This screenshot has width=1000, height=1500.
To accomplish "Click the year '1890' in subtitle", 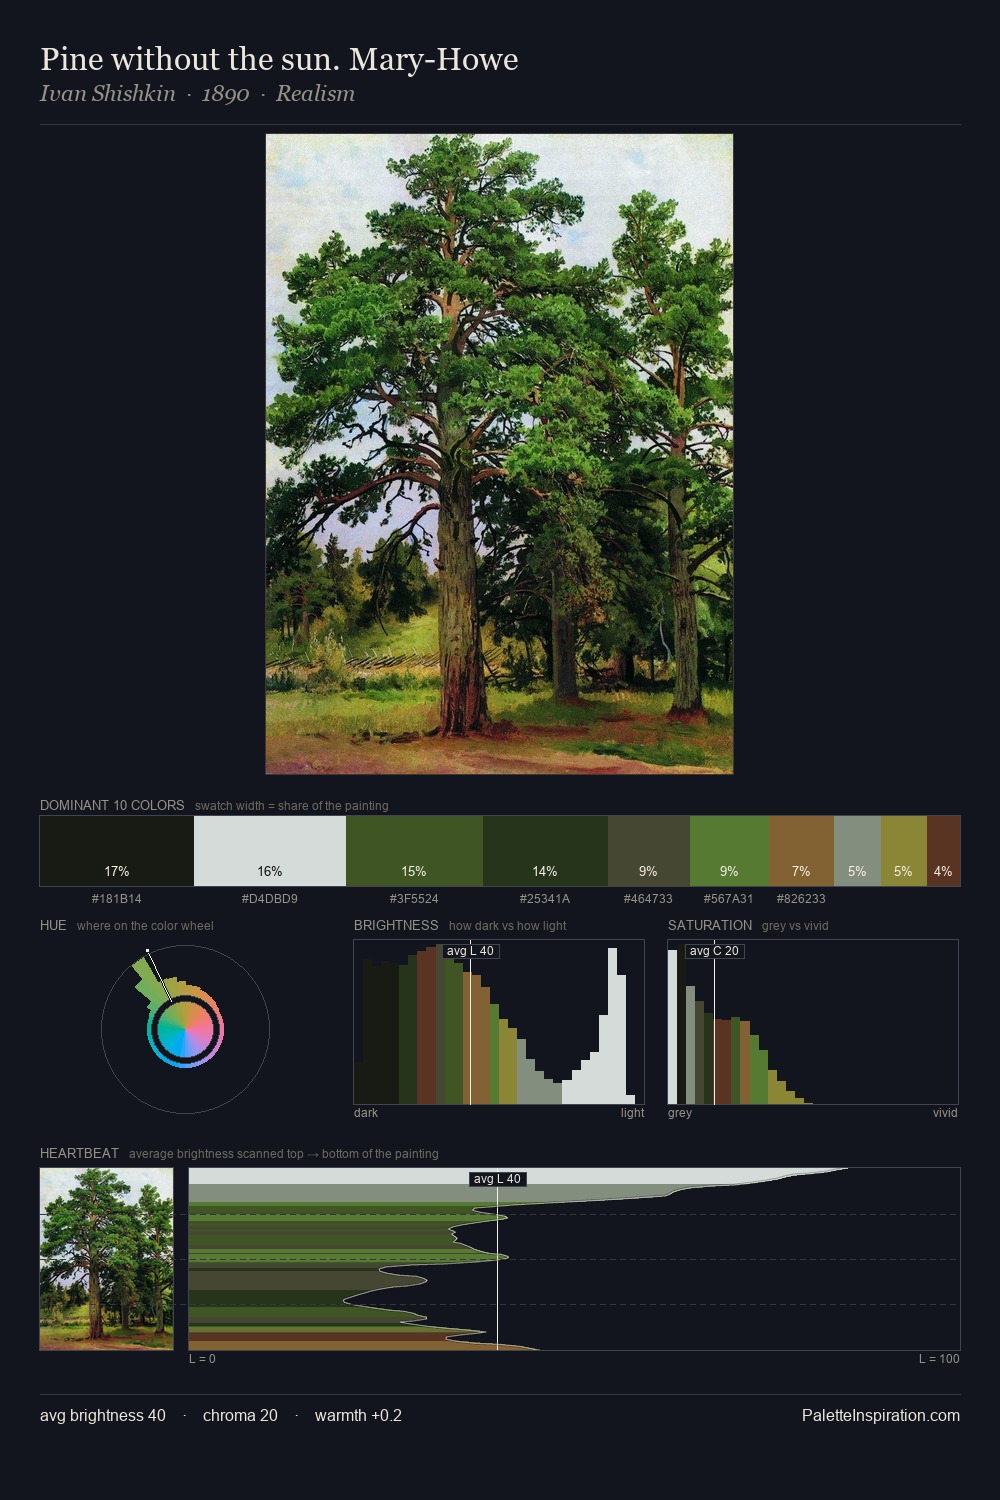I will pos(225,94).
